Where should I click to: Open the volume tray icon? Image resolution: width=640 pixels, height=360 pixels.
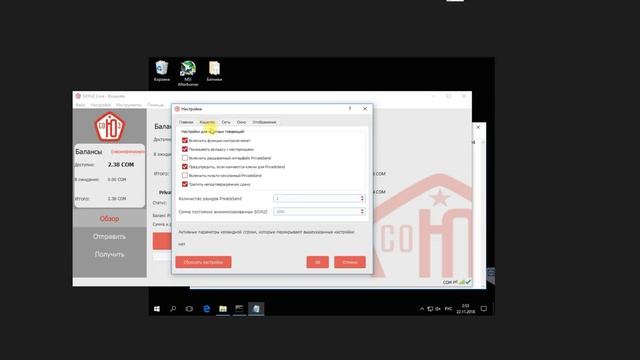click(438, 309)
